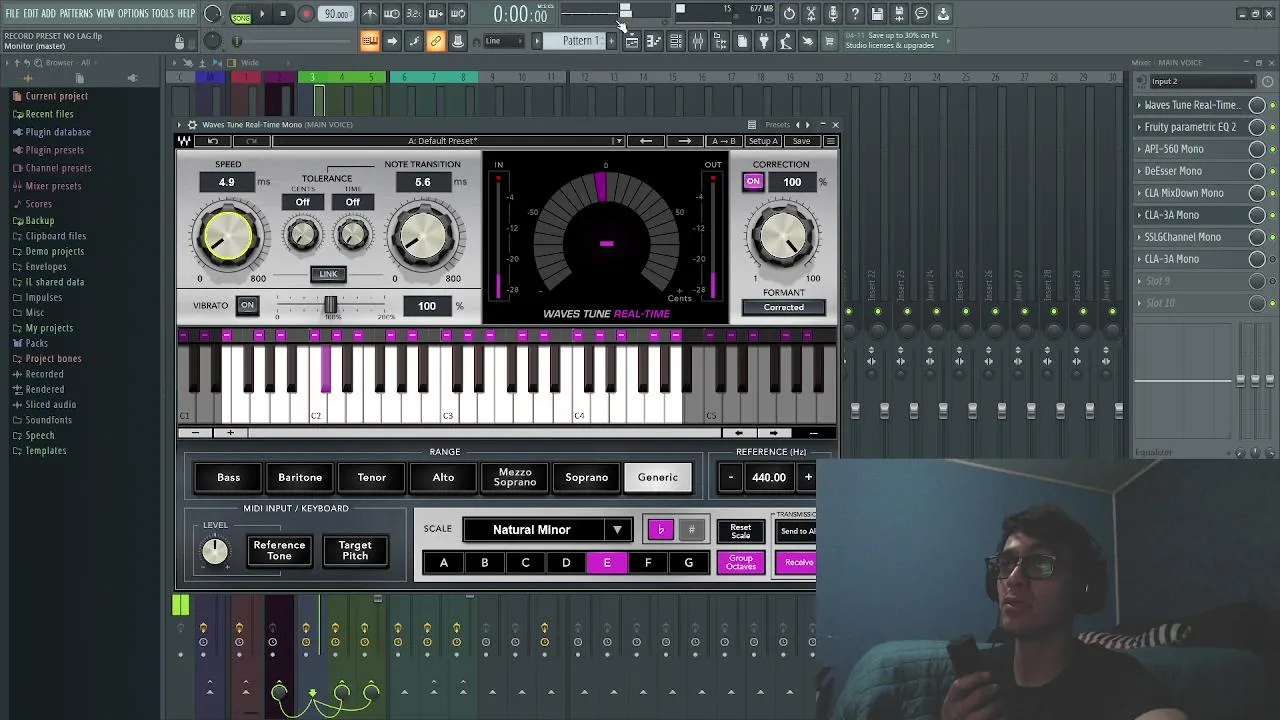This screenshot has height=720, width=1280.
Task: Click the help question mark icon
Action: (x=855, y=14)
